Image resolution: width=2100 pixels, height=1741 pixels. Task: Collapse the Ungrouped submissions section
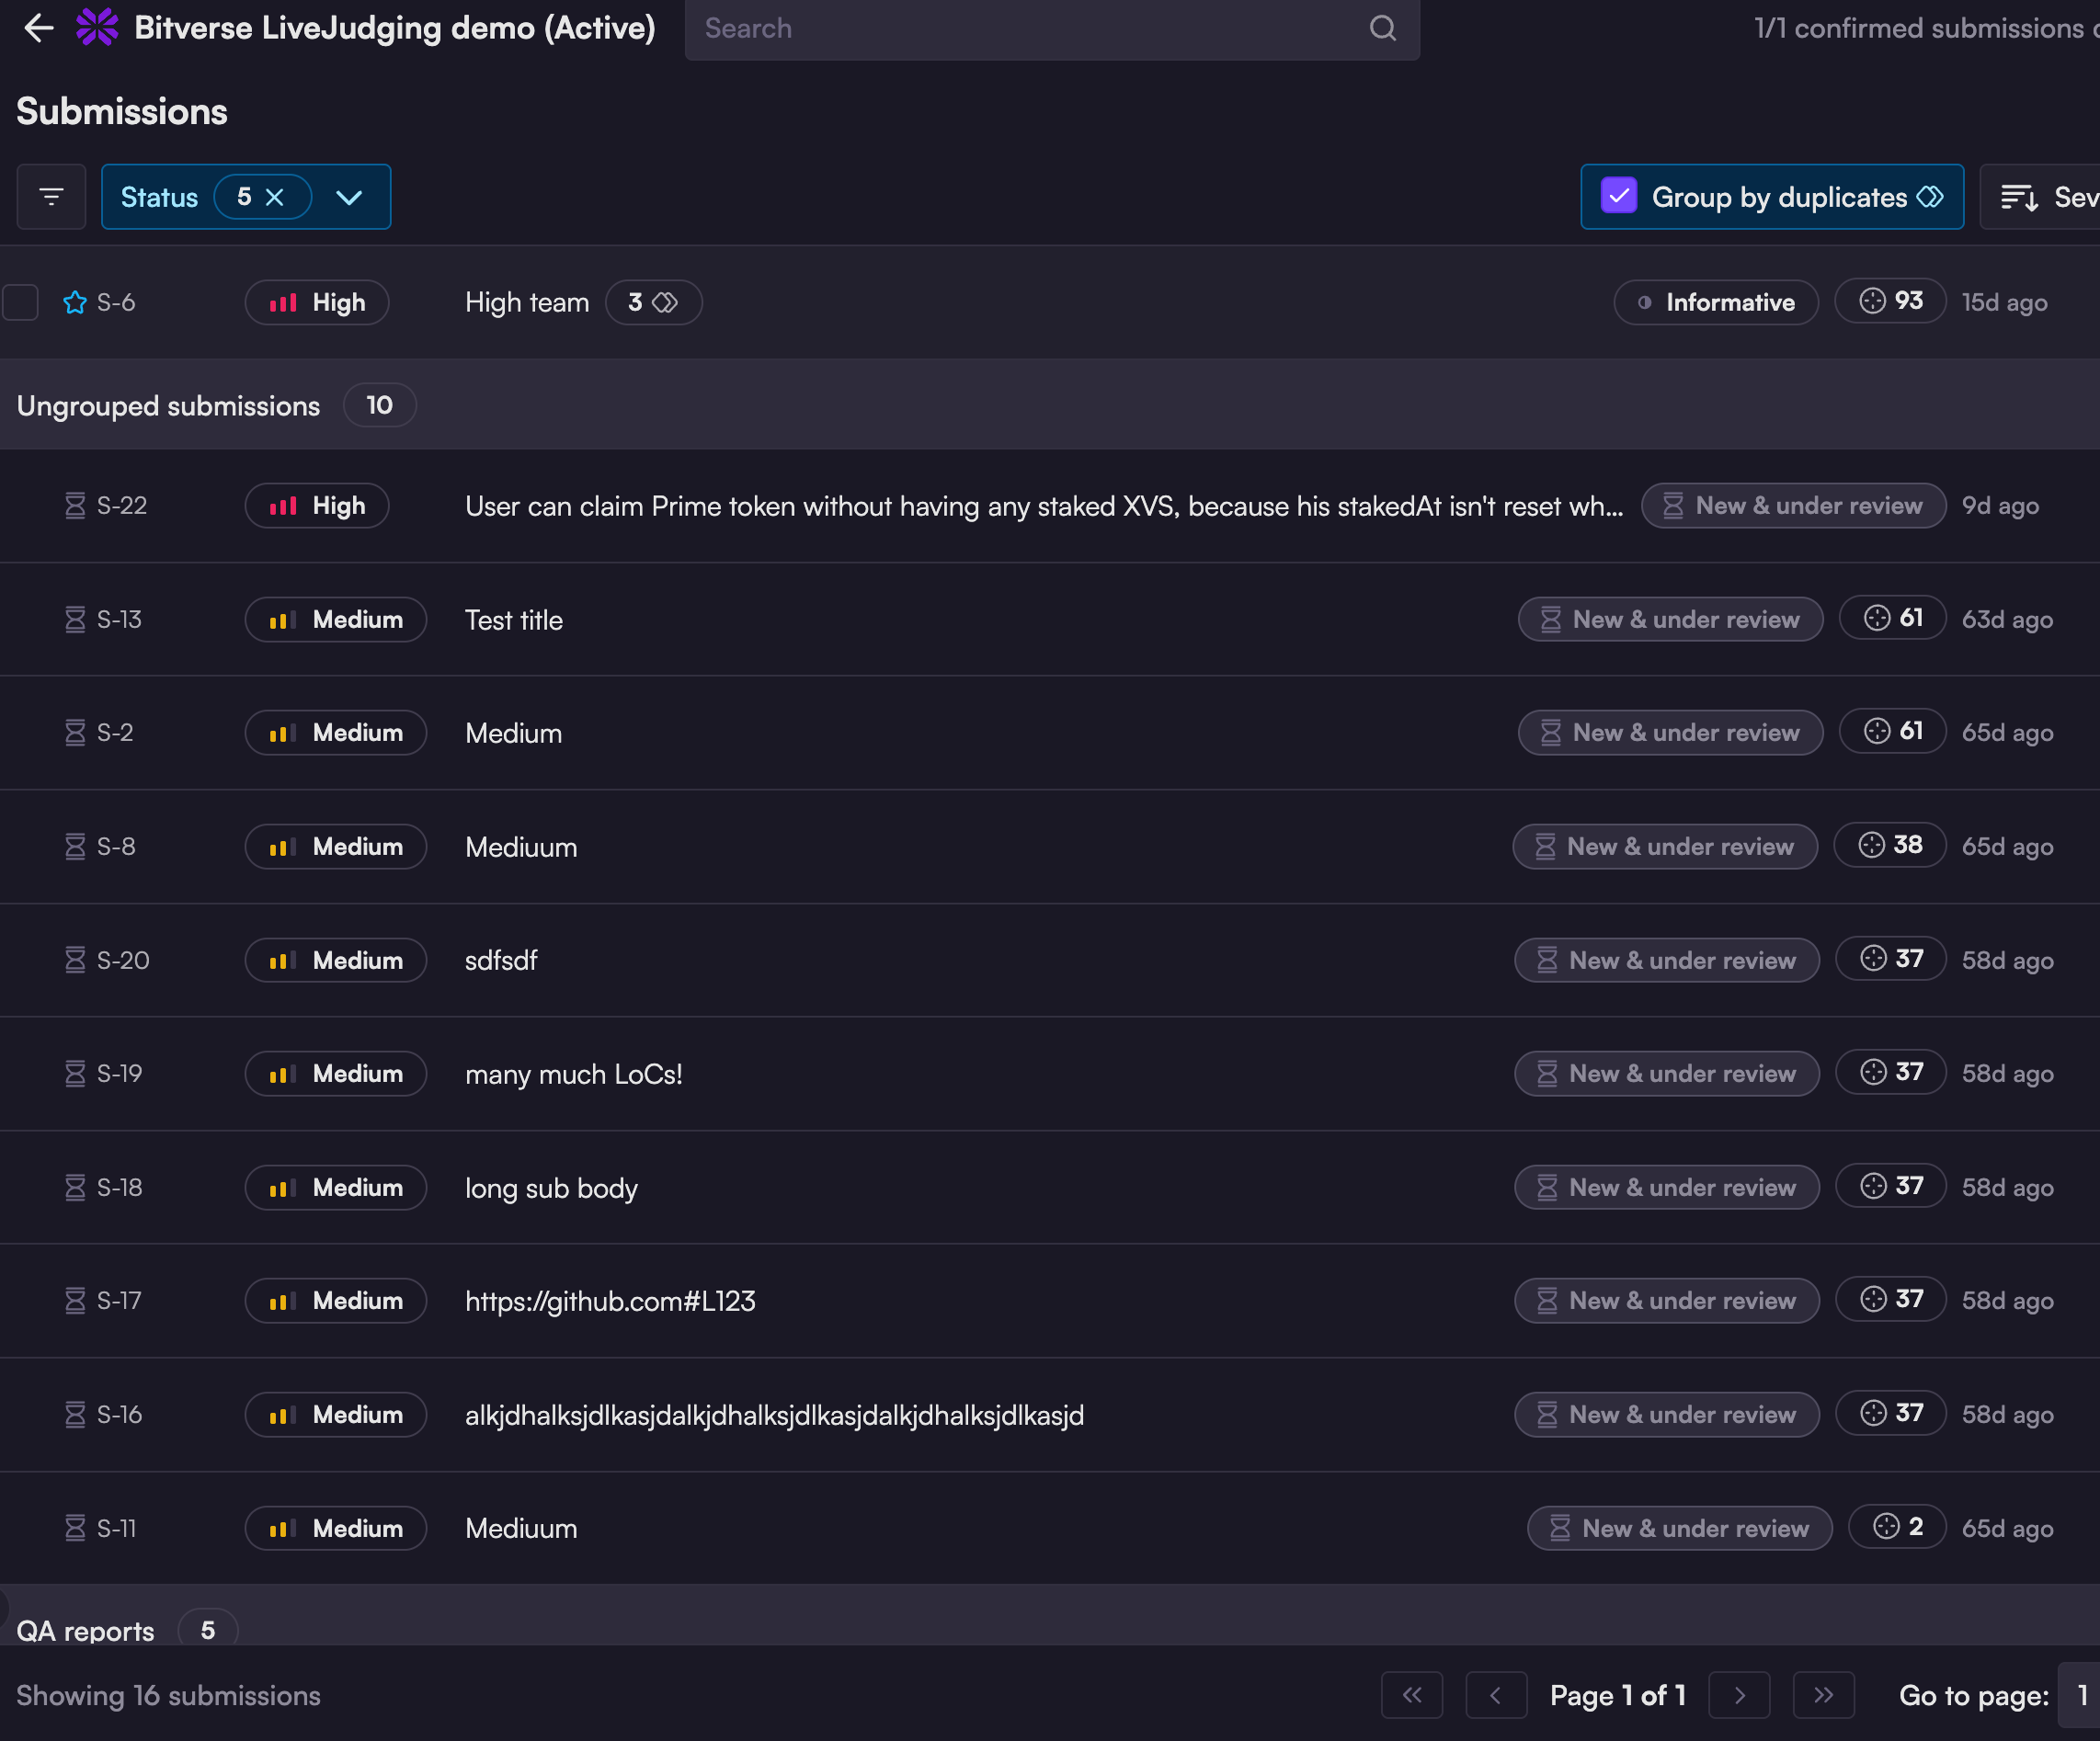click(168, 406)
